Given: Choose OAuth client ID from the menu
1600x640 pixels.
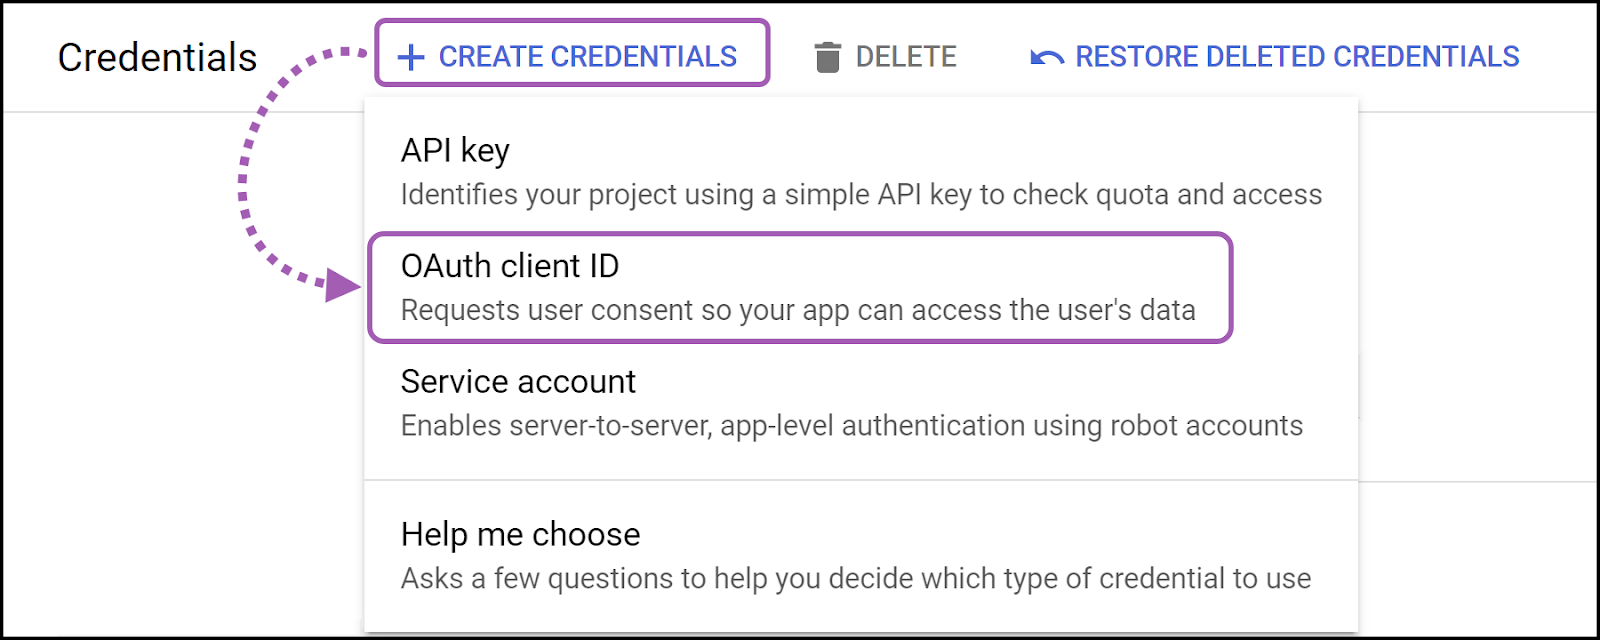Looking at the screenshot, I should coord(510,266).
